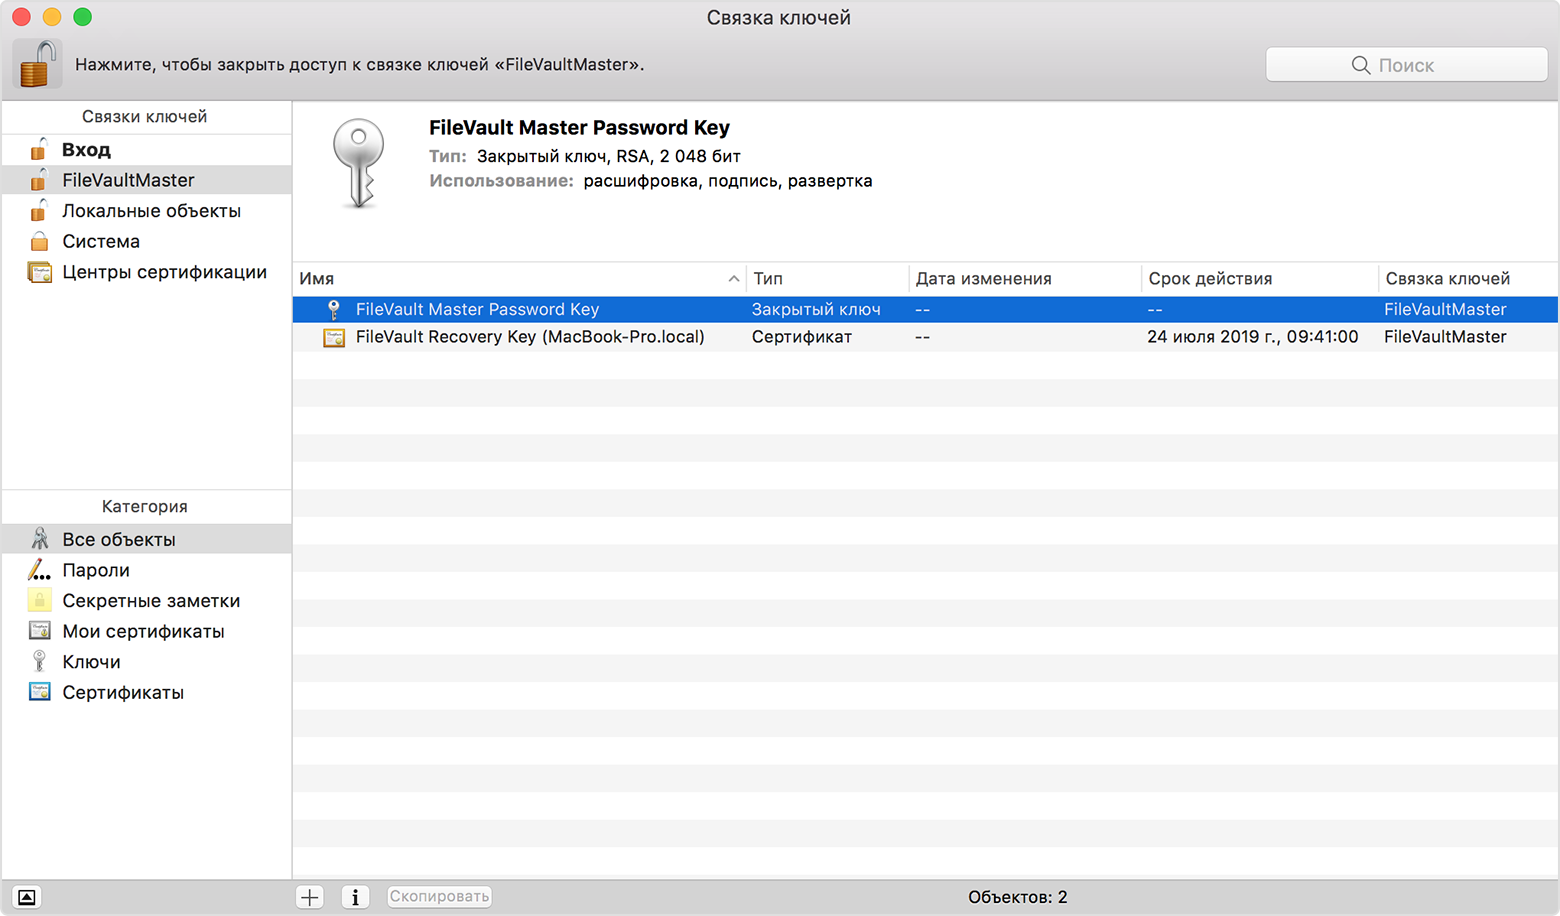Click the red close window button
The width and height of the screenshot is (1560, 916).
[x=21, y=17]
